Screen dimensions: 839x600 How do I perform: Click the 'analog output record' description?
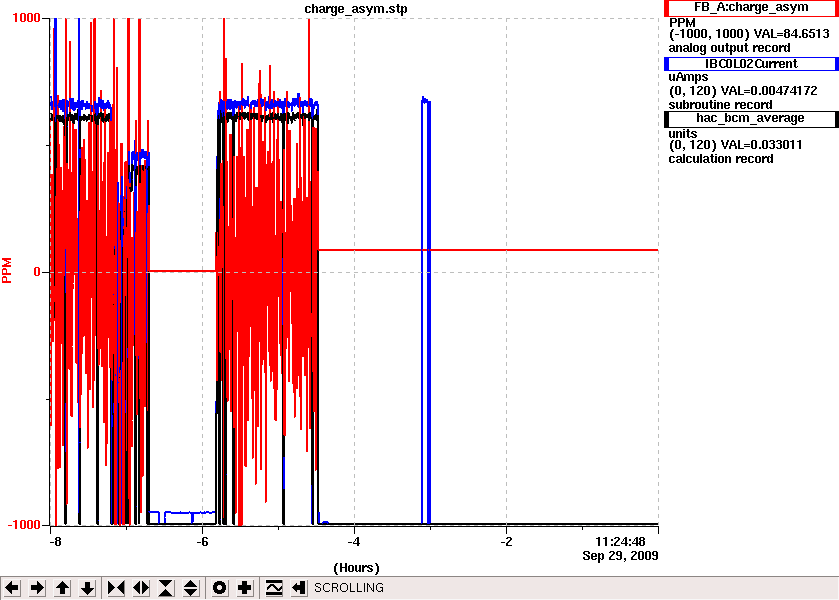[729, 48]
